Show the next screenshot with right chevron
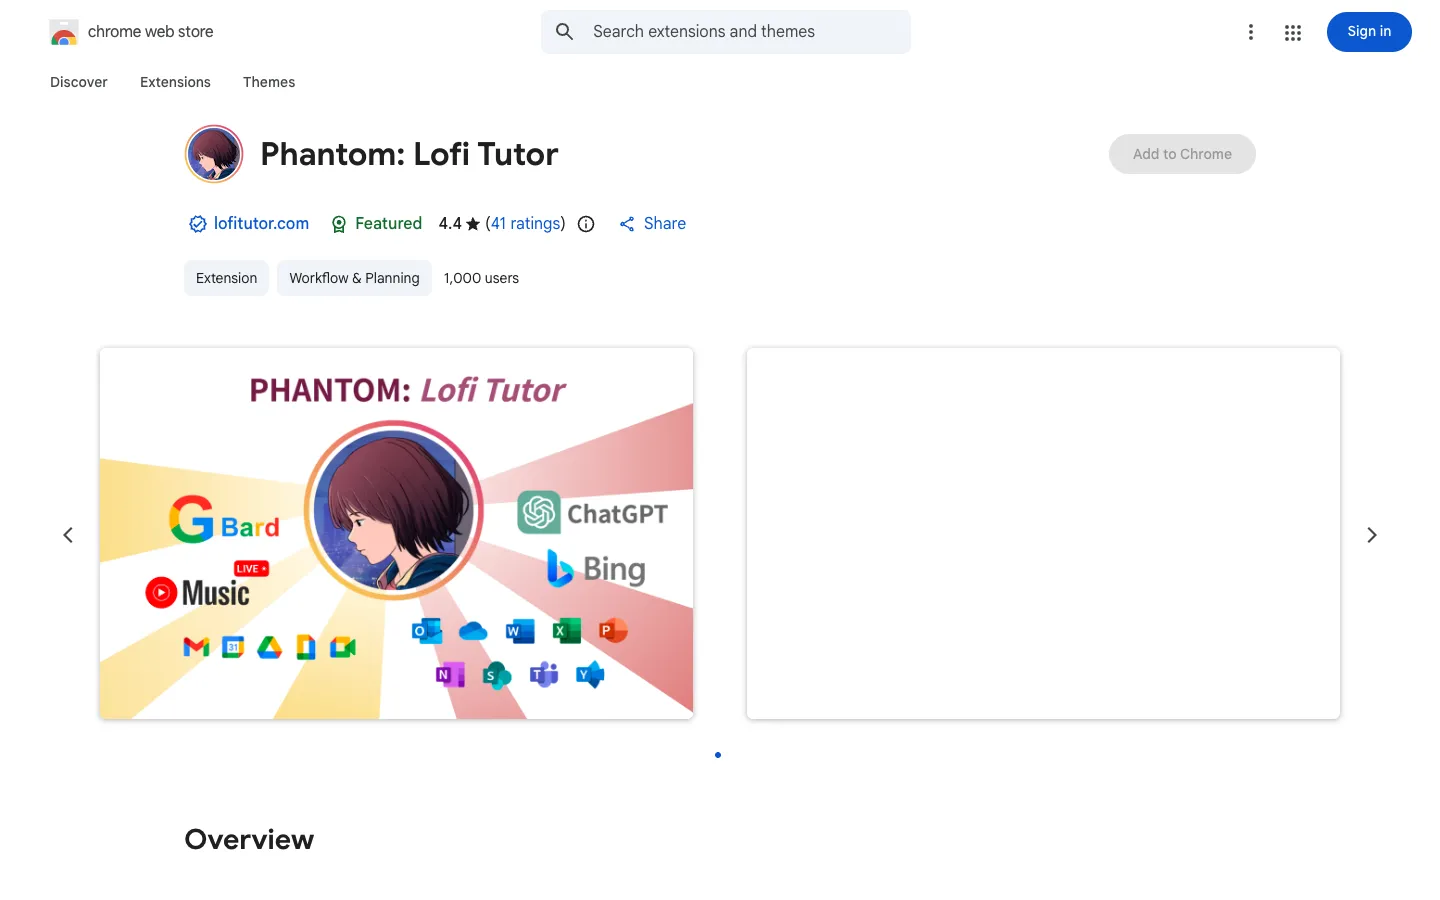 coord(1372,535)
